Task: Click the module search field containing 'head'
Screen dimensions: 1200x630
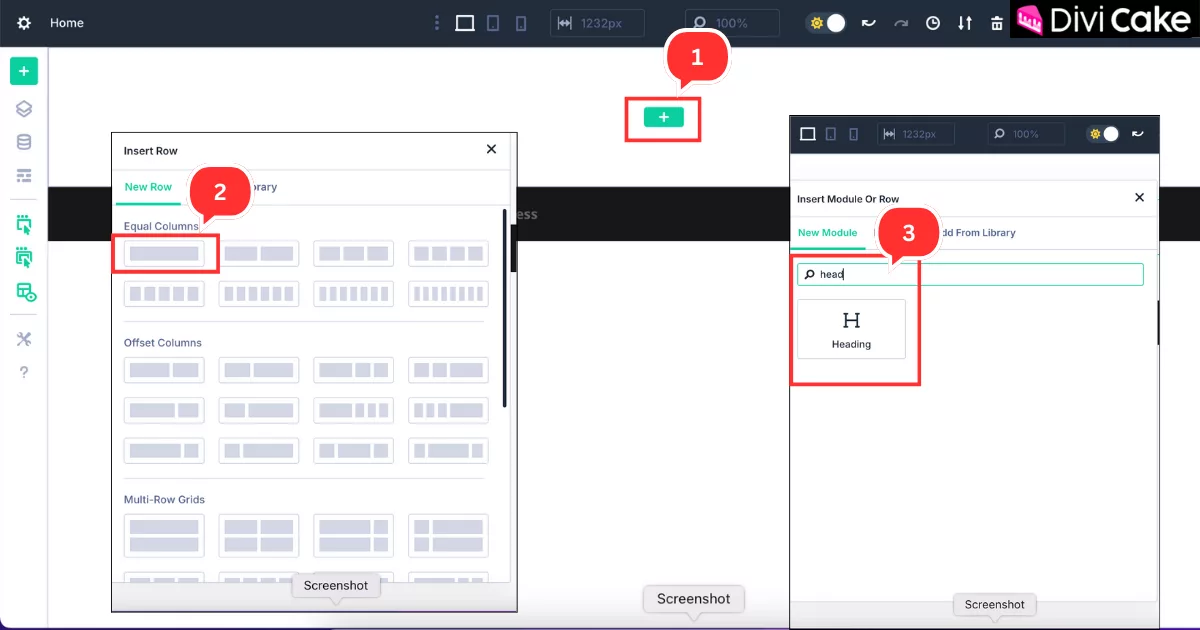Action: coord(970,274)
